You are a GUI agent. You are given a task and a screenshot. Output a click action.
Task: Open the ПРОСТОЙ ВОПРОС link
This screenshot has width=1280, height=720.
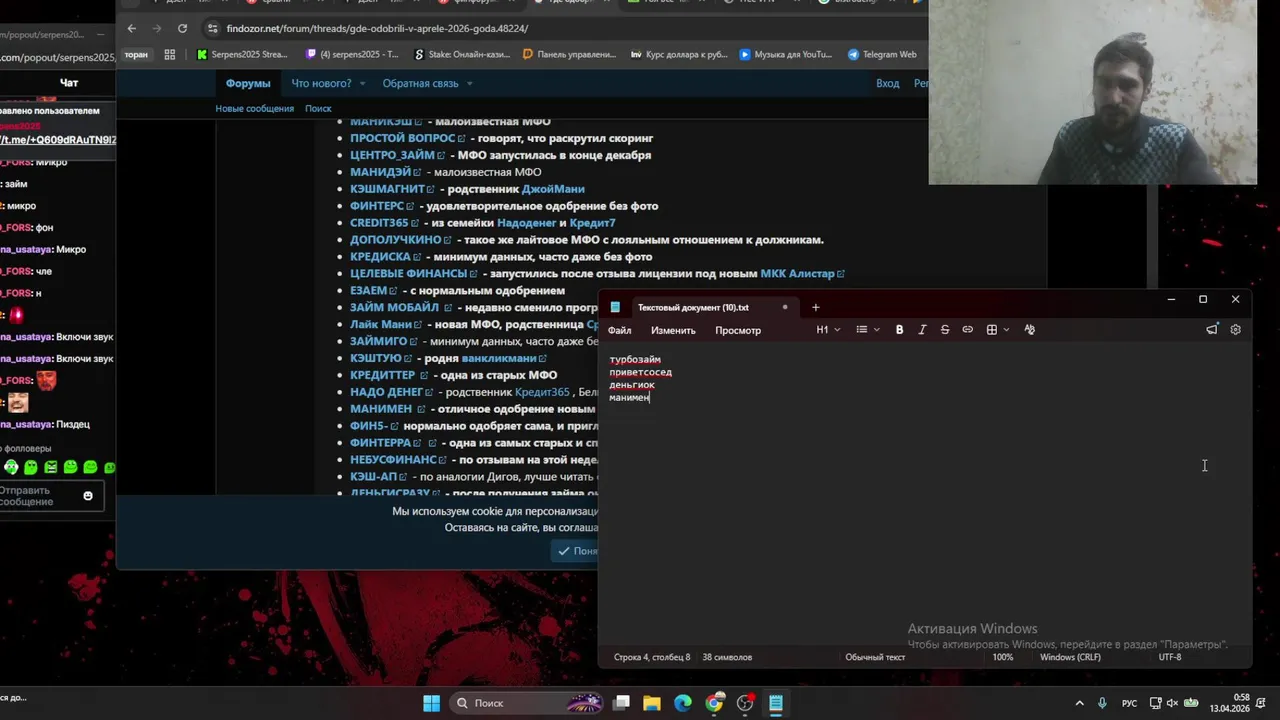(408, 138)
